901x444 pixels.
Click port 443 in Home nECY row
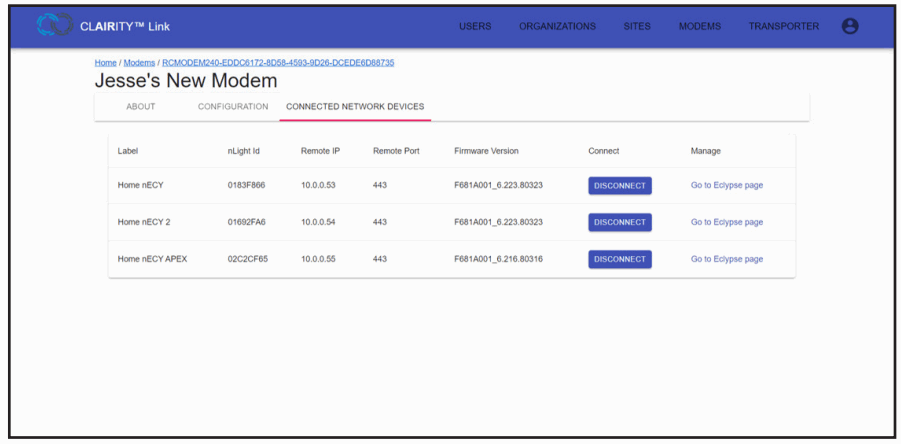(x=380, y=186)
